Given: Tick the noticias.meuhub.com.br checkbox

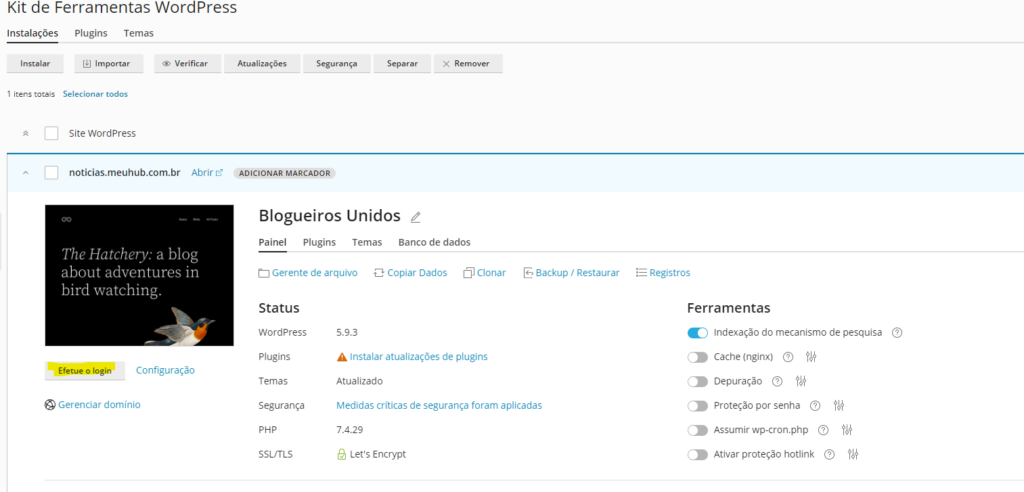Looking at the screenshot, I should point(52,173).
